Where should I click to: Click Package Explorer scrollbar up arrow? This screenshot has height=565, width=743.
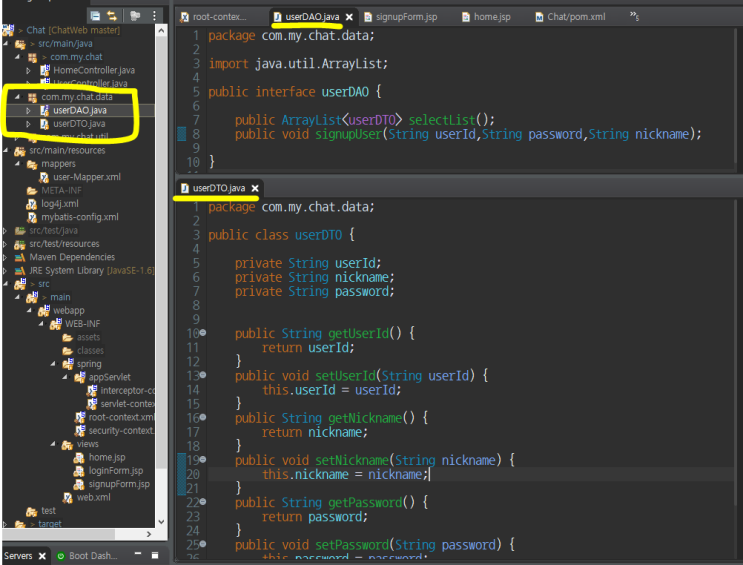click(161, 31)
